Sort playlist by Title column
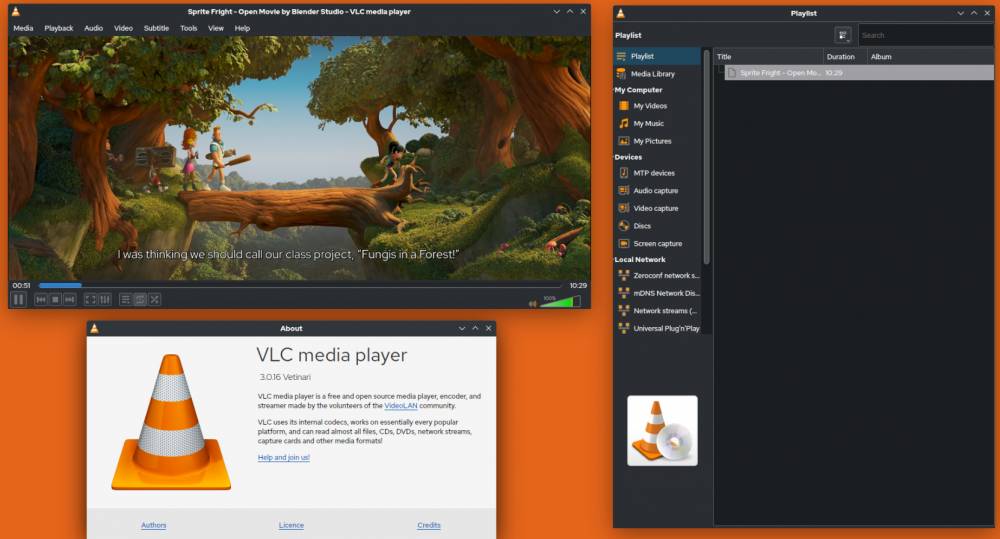 click(768, 57)
